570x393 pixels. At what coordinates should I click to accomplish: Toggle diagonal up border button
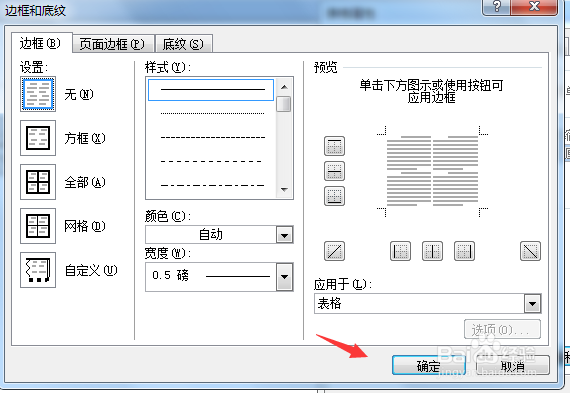point(334,251)
